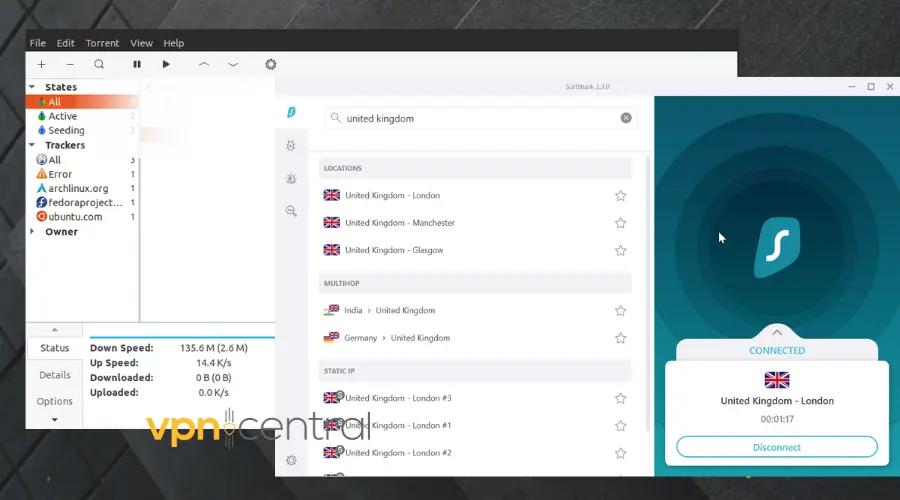Image resolution: width=900 pixels, height=500 pixels.
Task: Expand the Owner section
Action: [x=32, y=232]
